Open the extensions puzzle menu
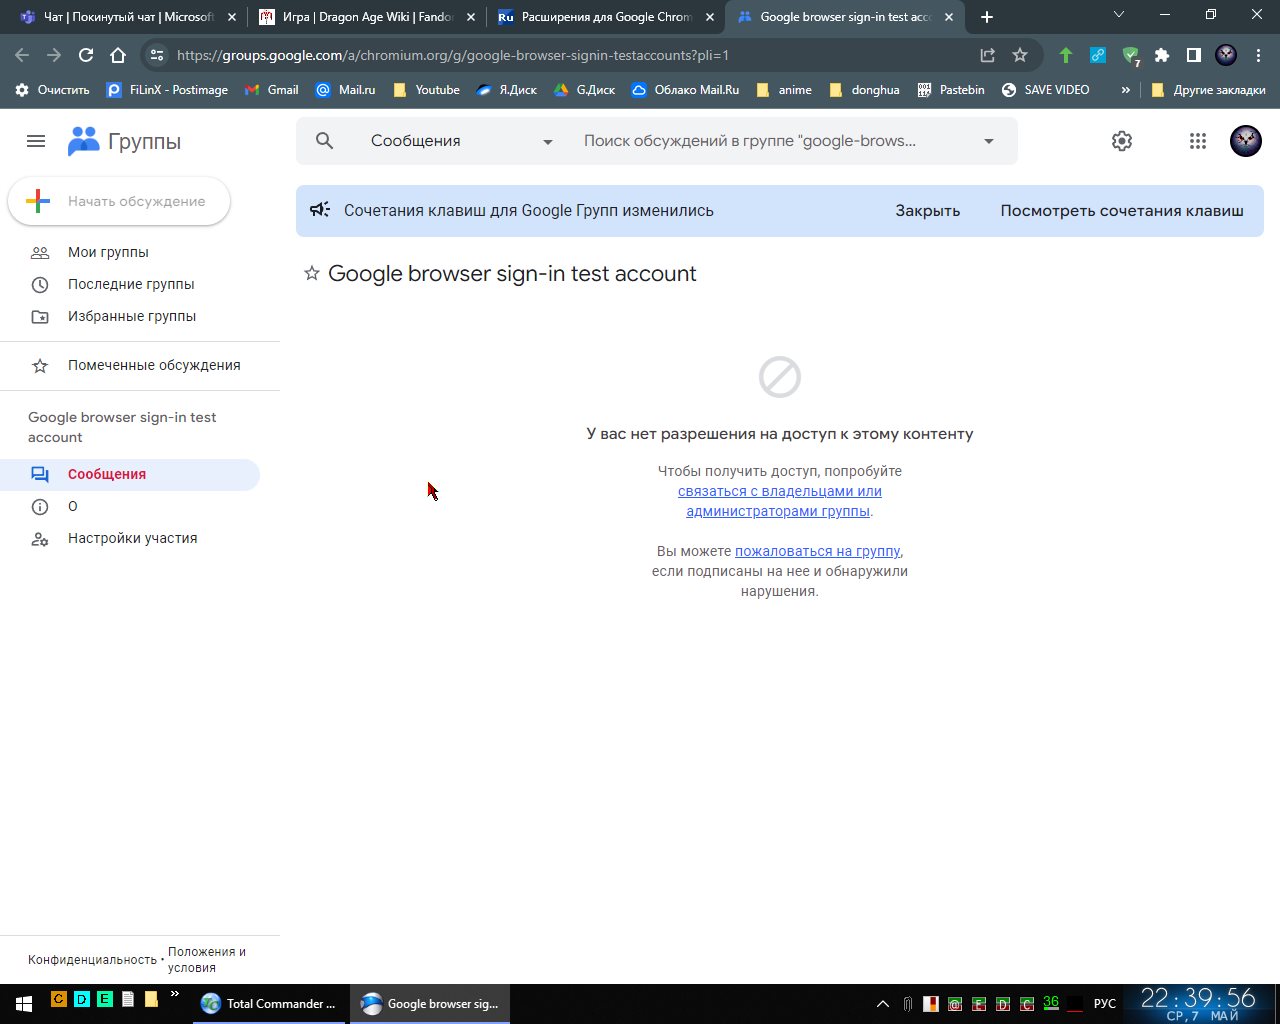The image size is (1280, 1024). (x=1162, y=55)
